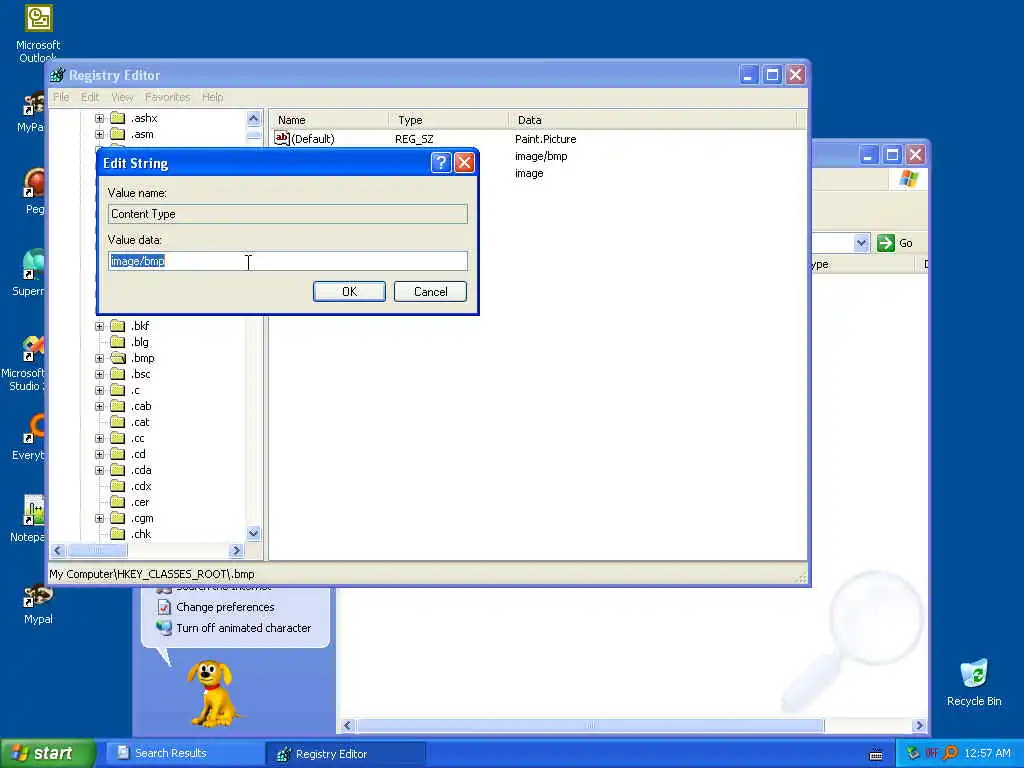Screen dimensions: 1024x768
Task: Select the .bsc folder icon
Action: click(x=118, y=374)
